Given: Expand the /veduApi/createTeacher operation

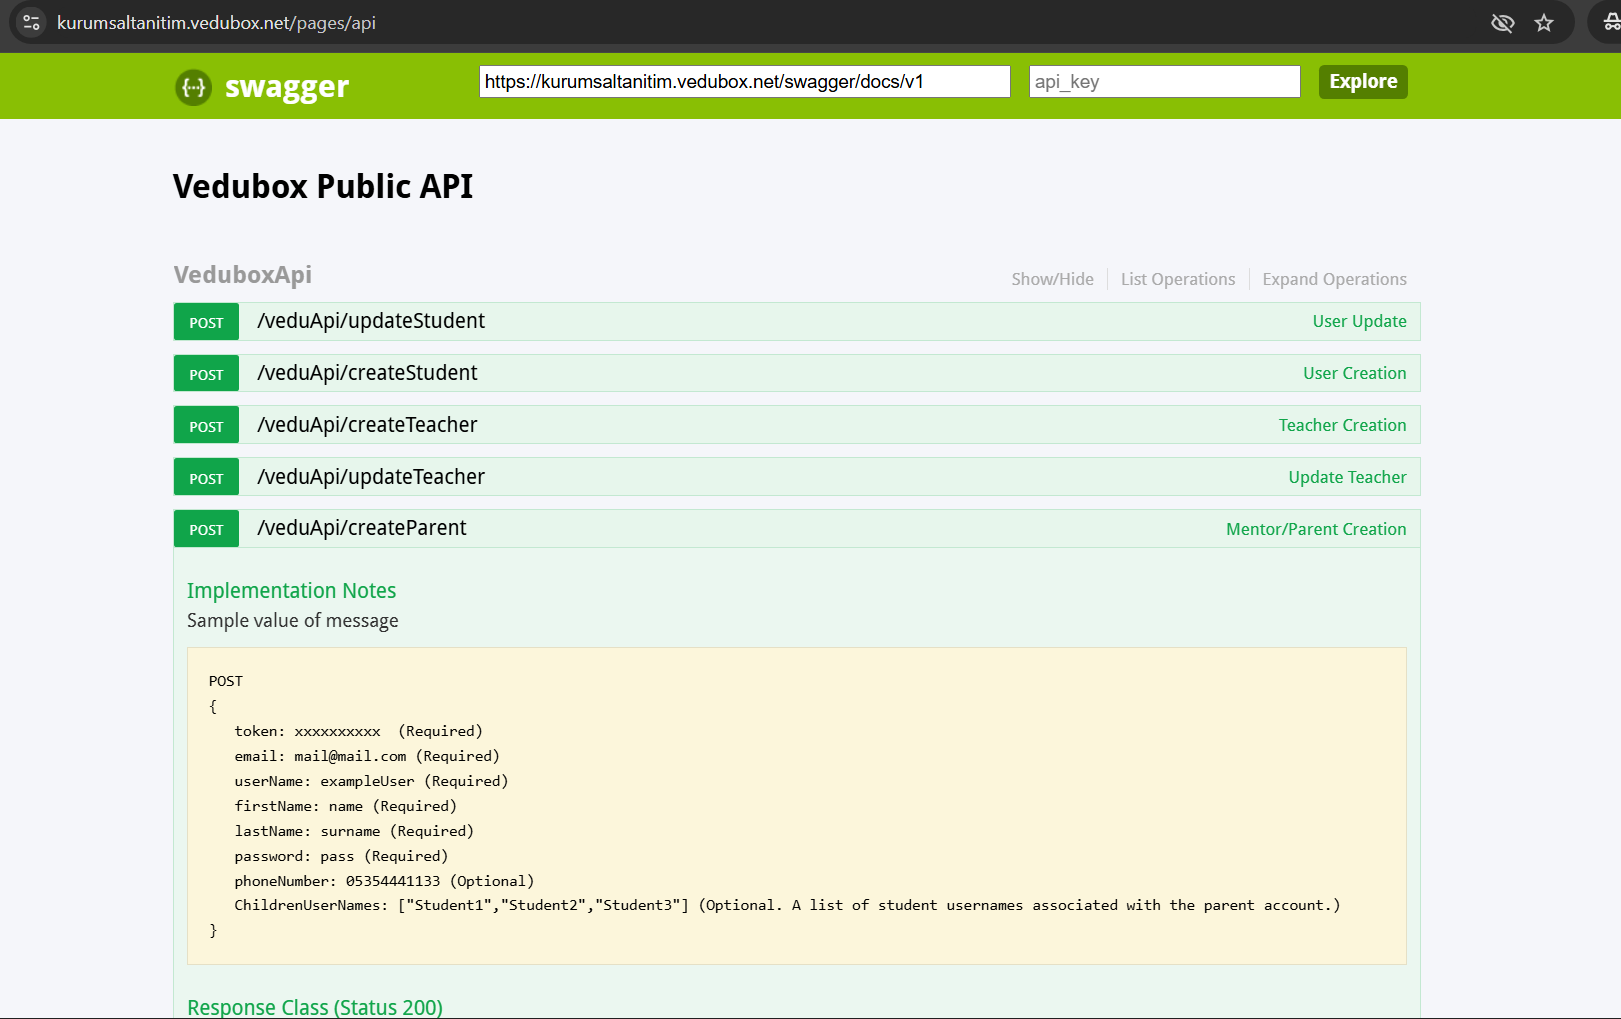Looking at the screenshot, I should 367,425.
